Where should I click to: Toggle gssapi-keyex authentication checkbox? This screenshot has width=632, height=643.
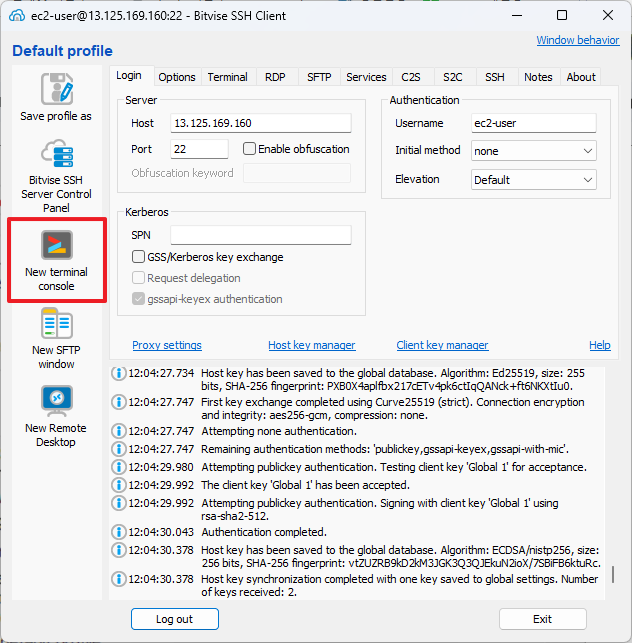click(138, 299)
